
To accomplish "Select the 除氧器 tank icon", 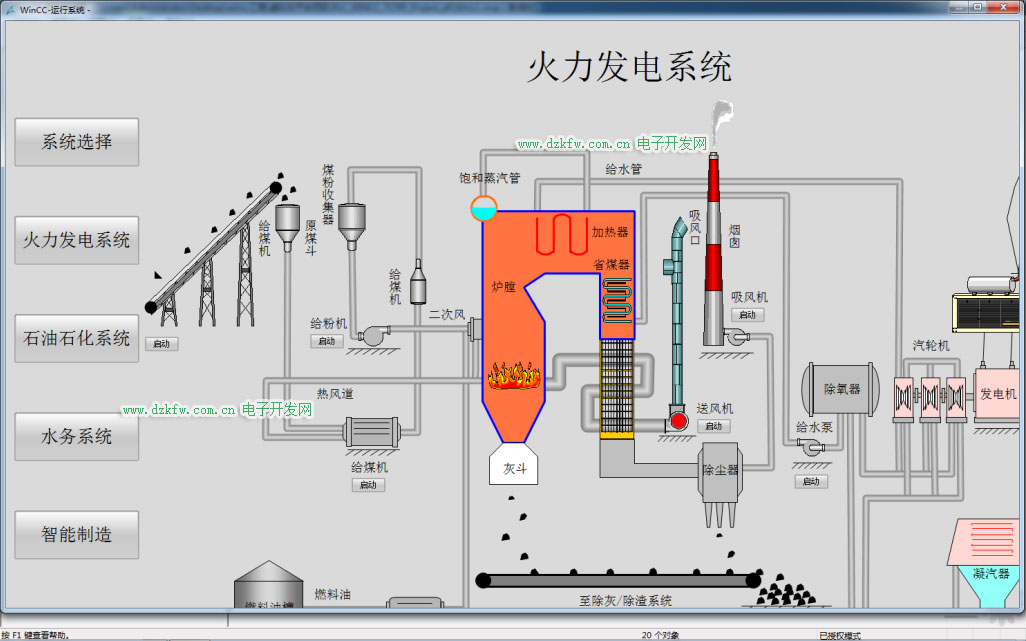I will coord(841,389).
